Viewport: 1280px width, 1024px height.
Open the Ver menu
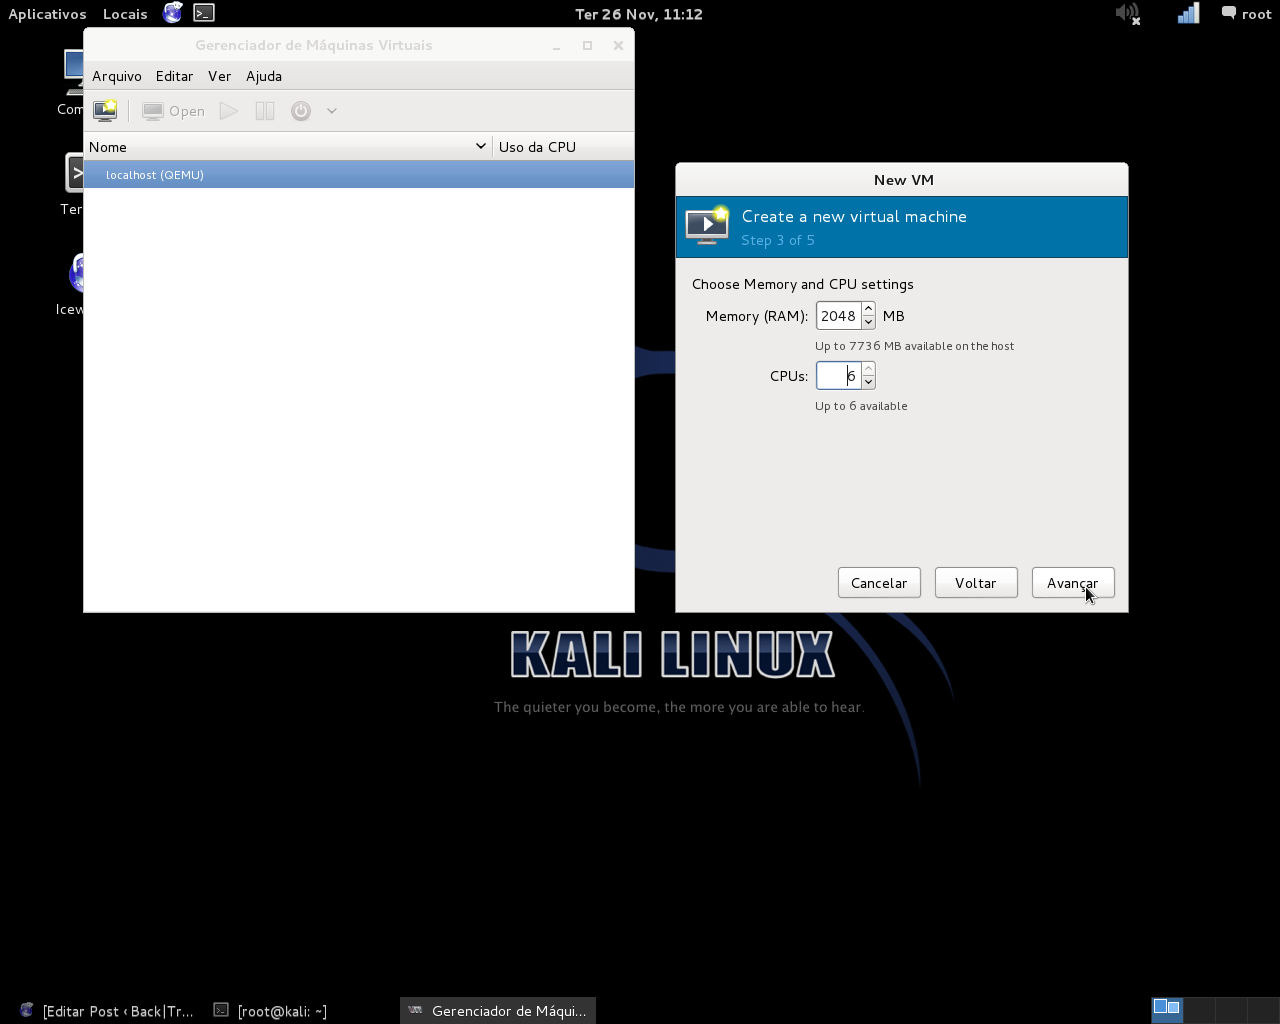pos(219,76)
